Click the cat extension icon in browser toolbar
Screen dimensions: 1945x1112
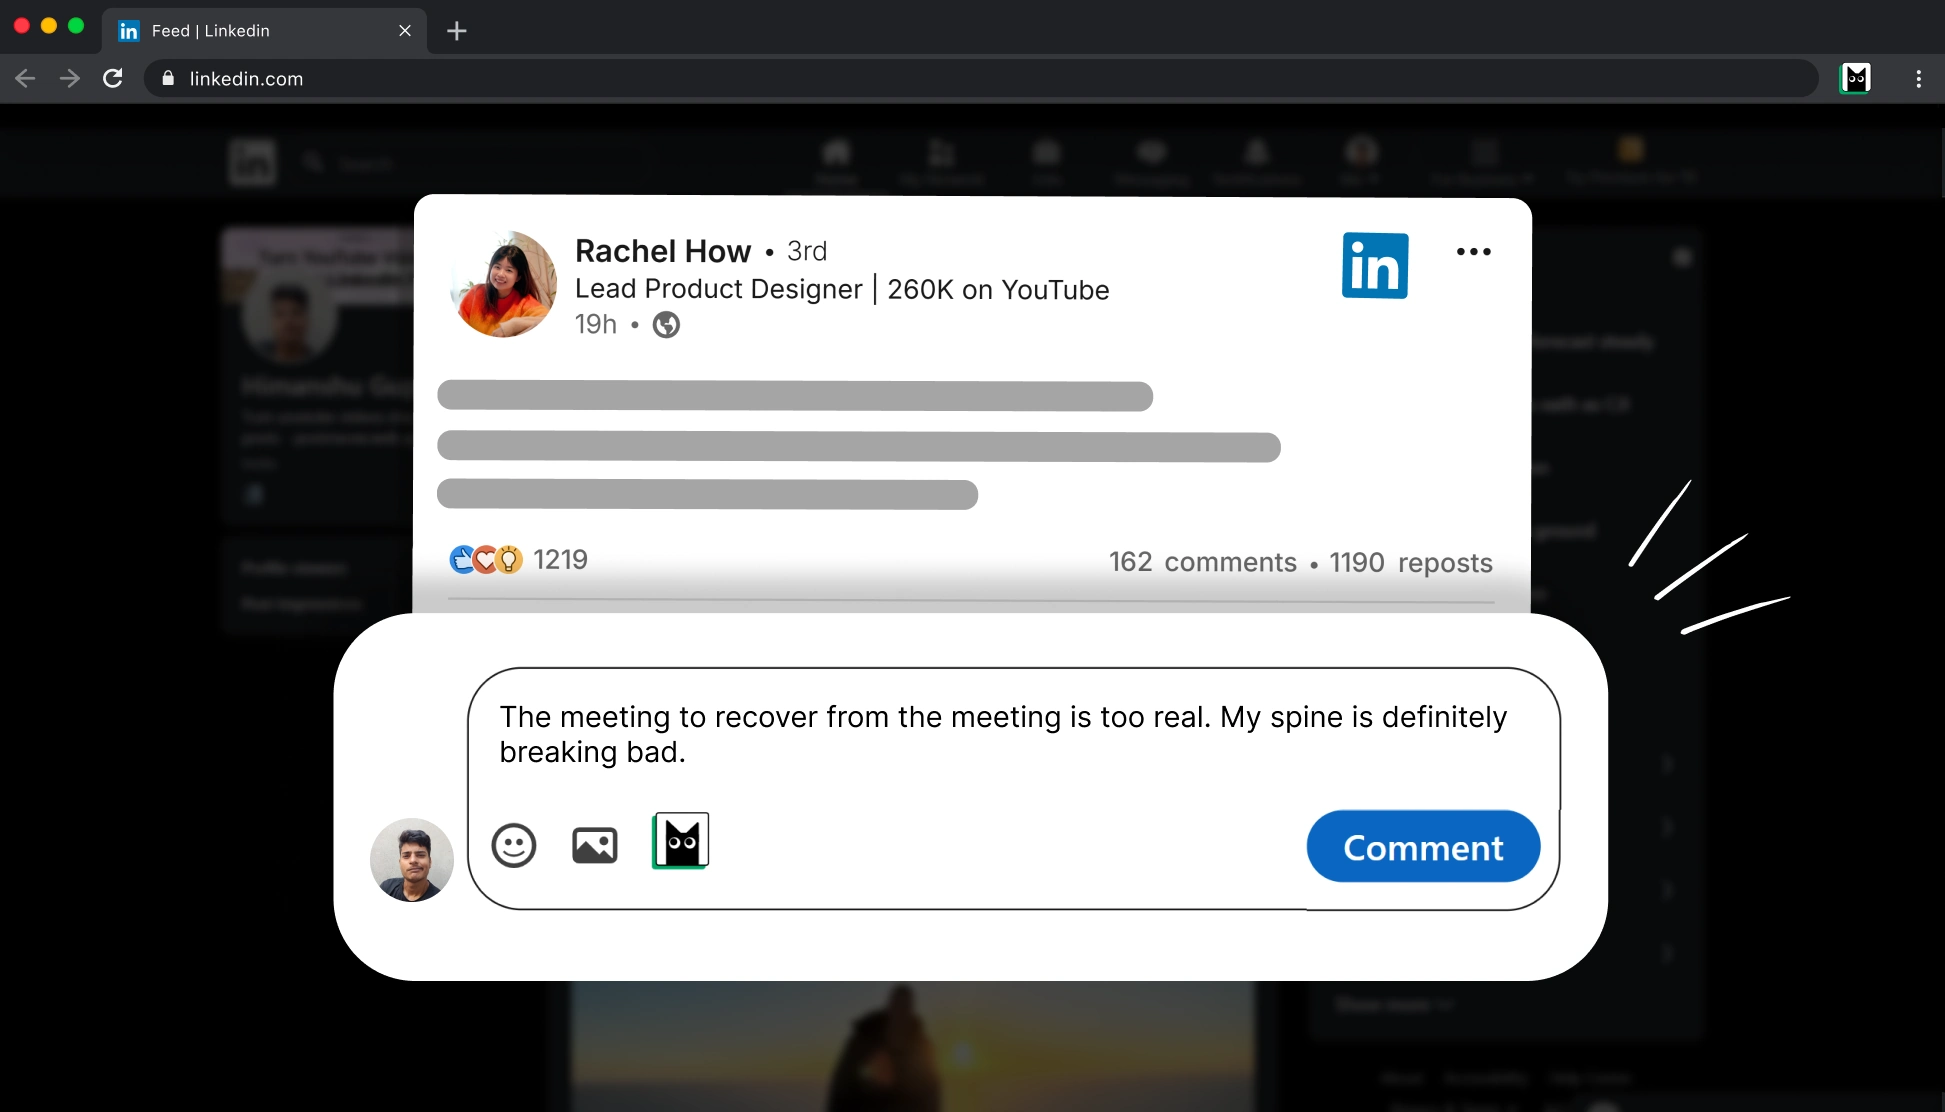pyautogui.click(x=1856, y=78)
